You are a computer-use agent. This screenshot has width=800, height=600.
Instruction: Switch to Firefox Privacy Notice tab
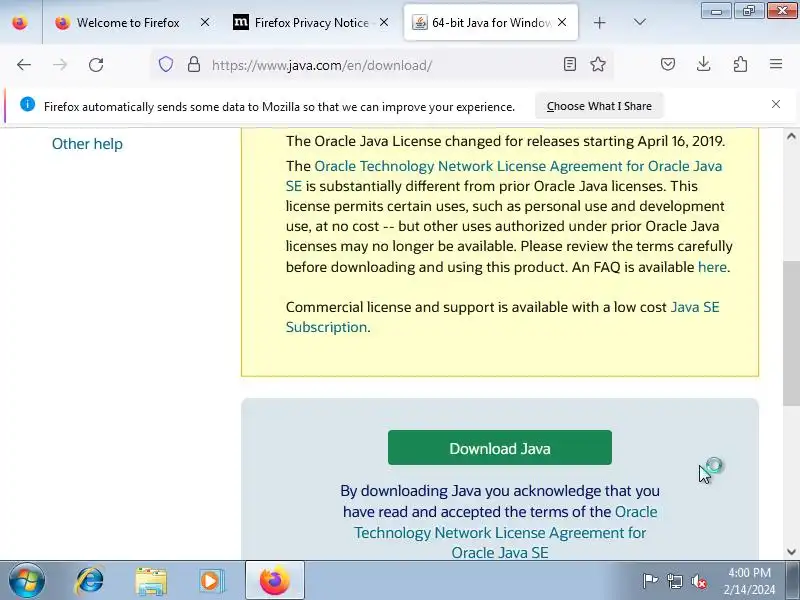click(x=311, y=22)
